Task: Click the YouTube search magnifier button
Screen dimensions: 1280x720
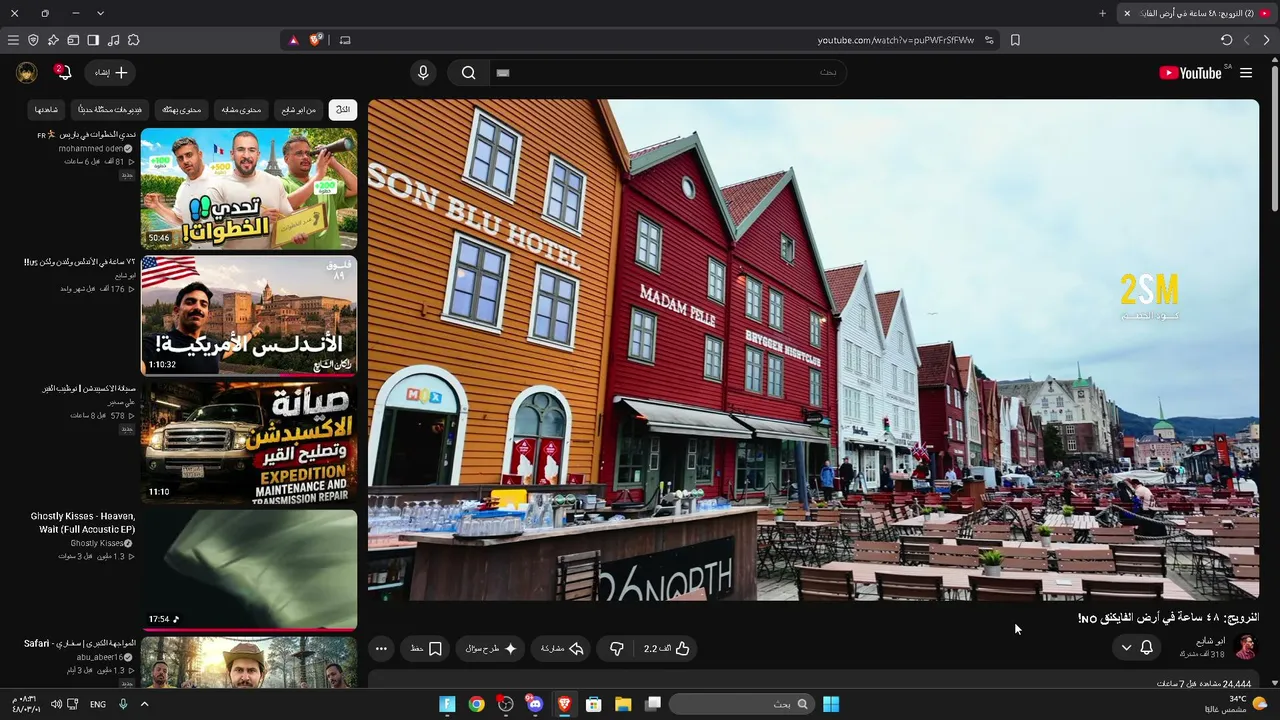Action: point(468,73)
